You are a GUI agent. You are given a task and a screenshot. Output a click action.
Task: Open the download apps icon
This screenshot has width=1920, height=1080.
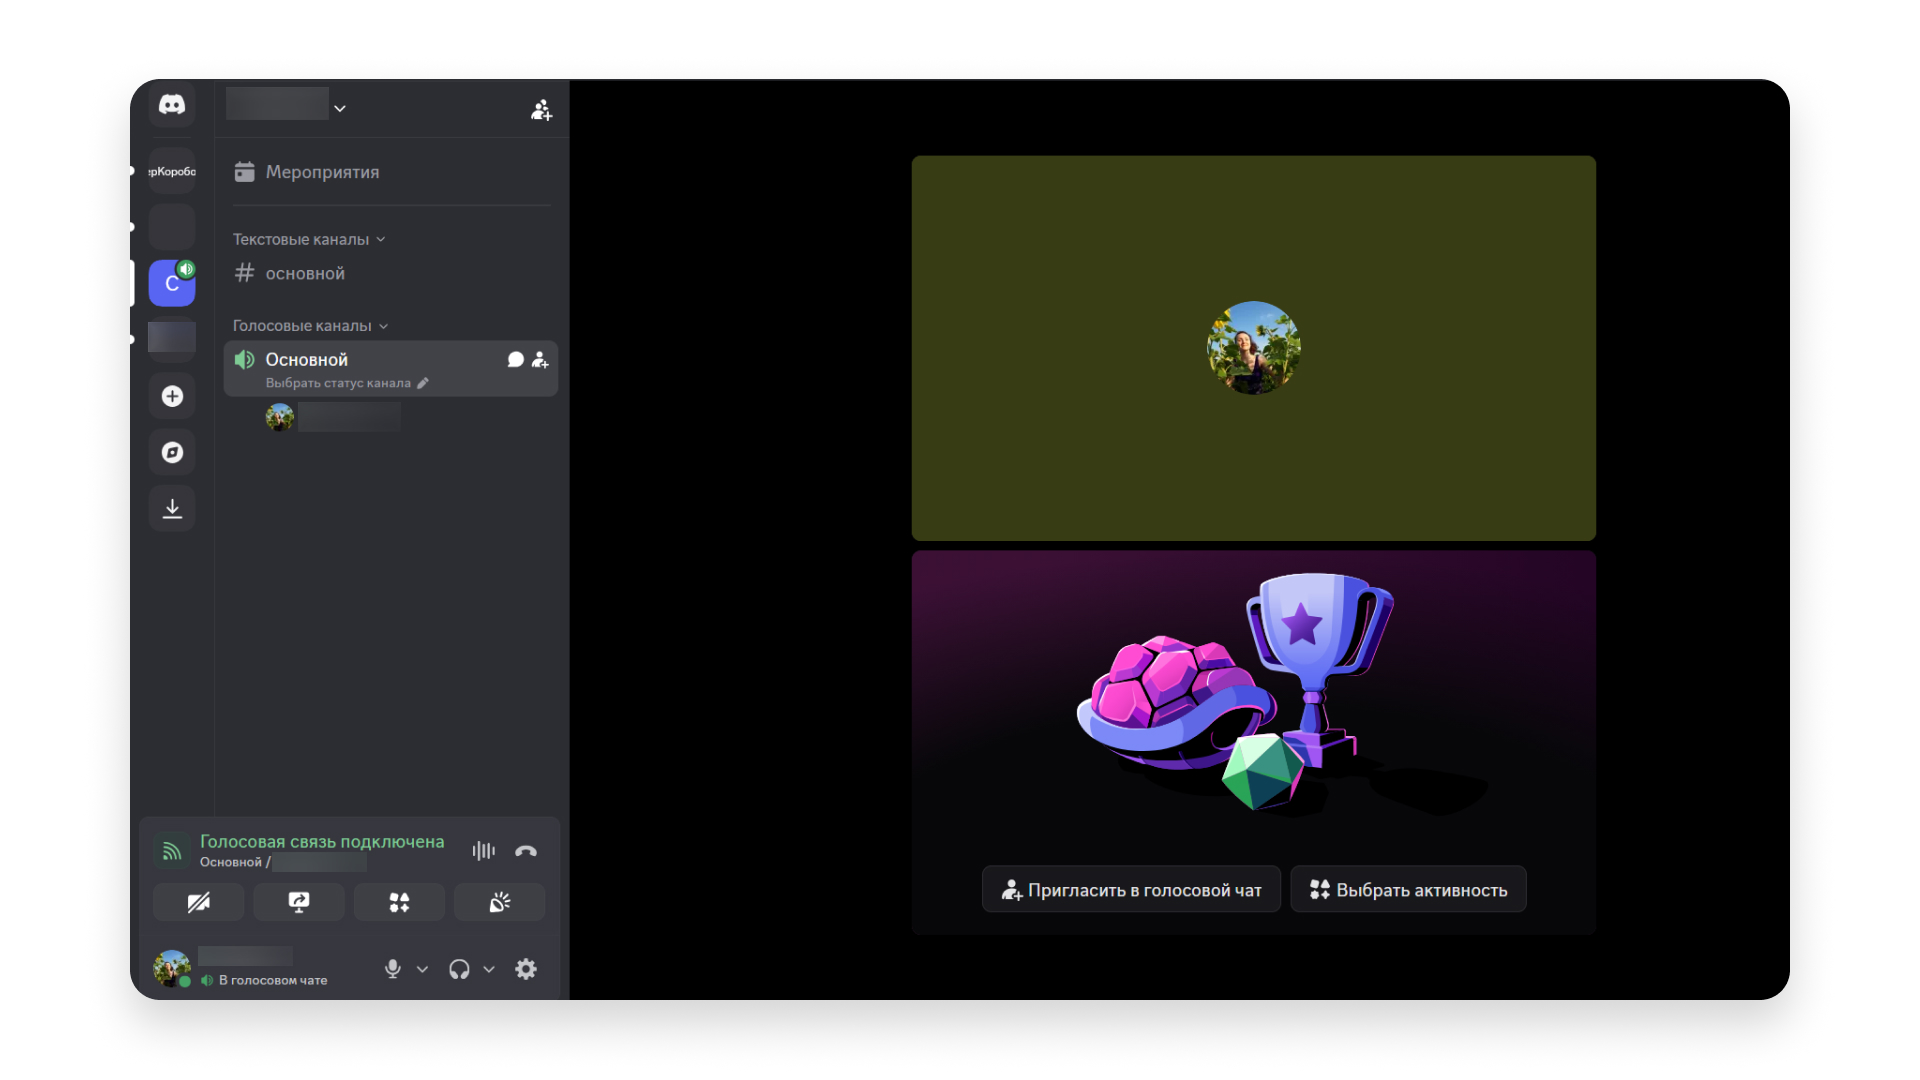(x=172, y=509)
